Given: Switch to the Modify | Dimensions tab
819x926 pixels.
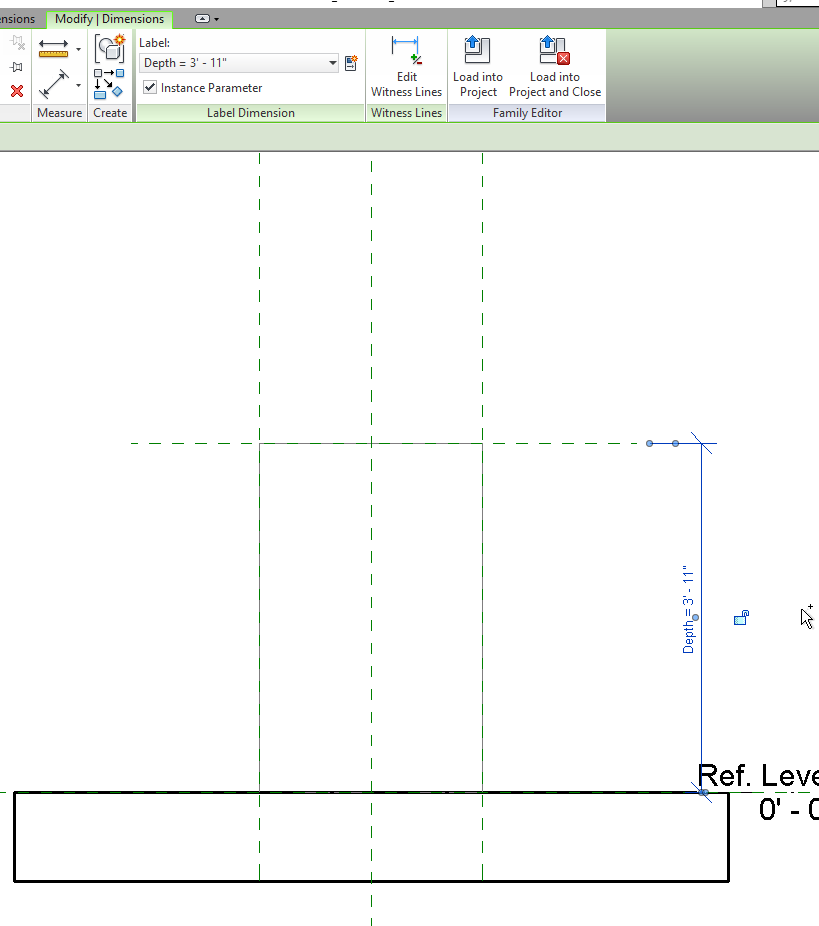Looking at the screenshot, I should pos(110,18).
